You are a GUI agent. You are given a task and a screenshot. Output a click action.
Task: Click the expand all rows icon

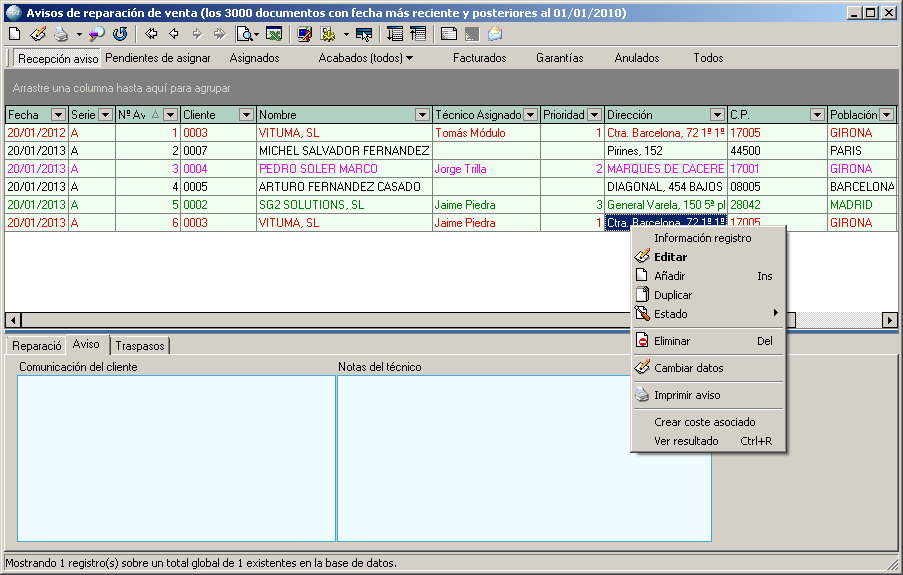[394, 34]
